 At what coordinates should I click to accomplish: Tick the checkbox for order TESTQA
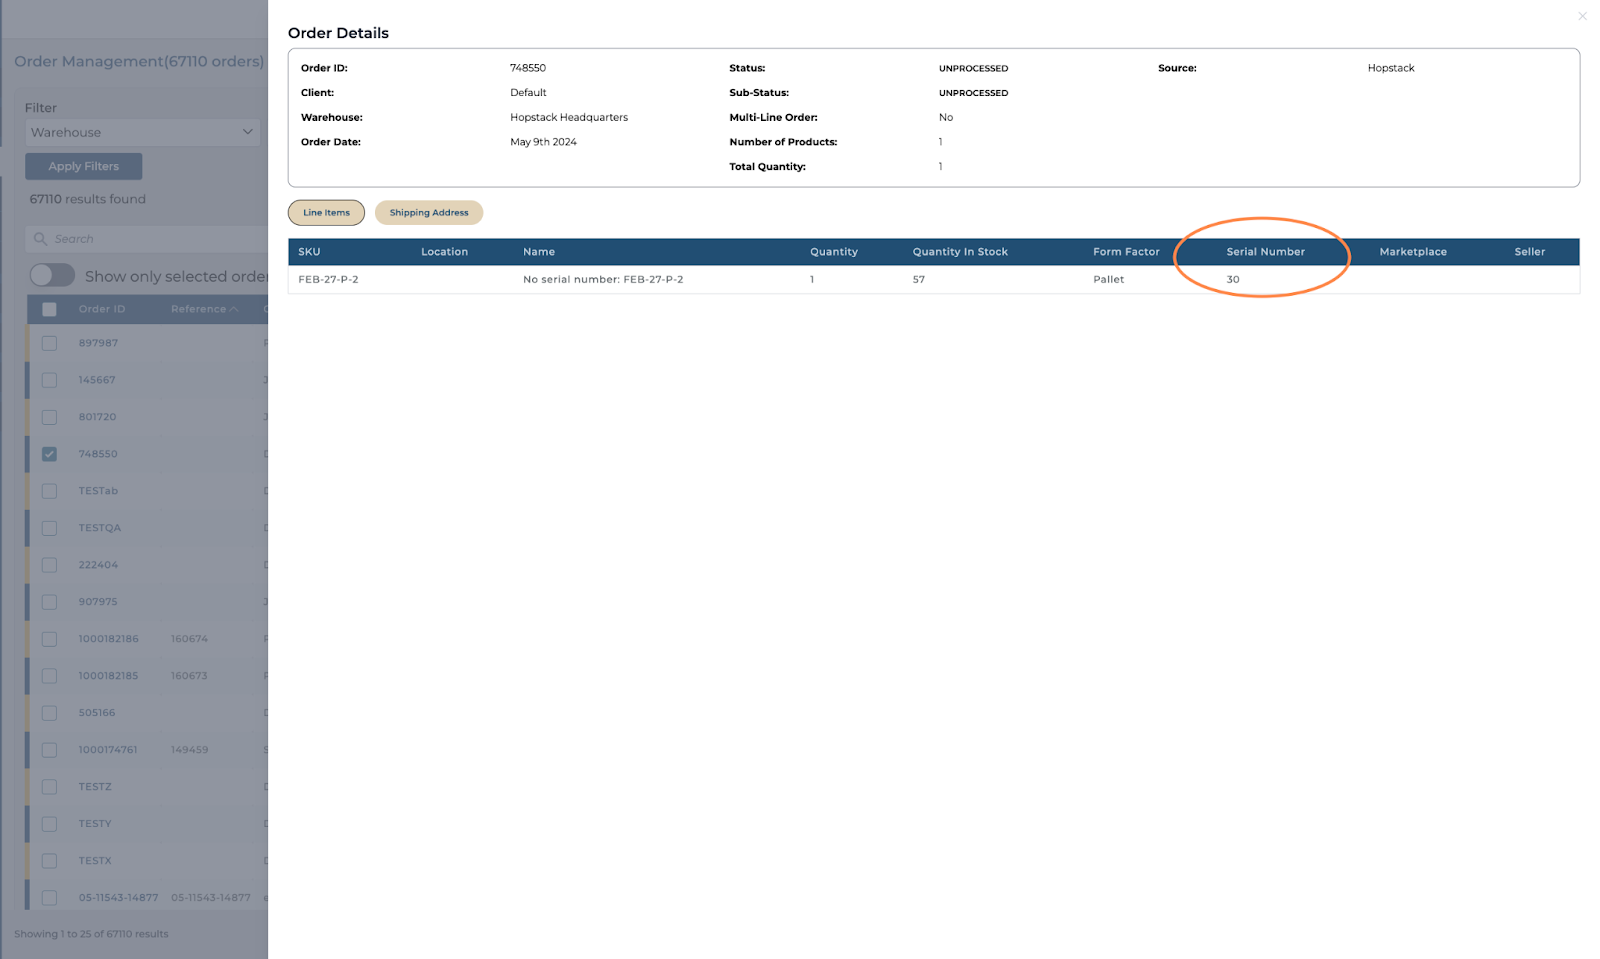click(49, 528)
